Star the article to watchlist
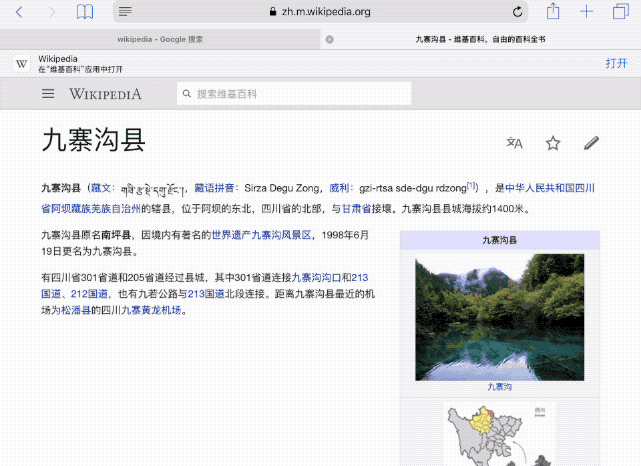This screenshot has width=641, height=466. coord(553,143)
